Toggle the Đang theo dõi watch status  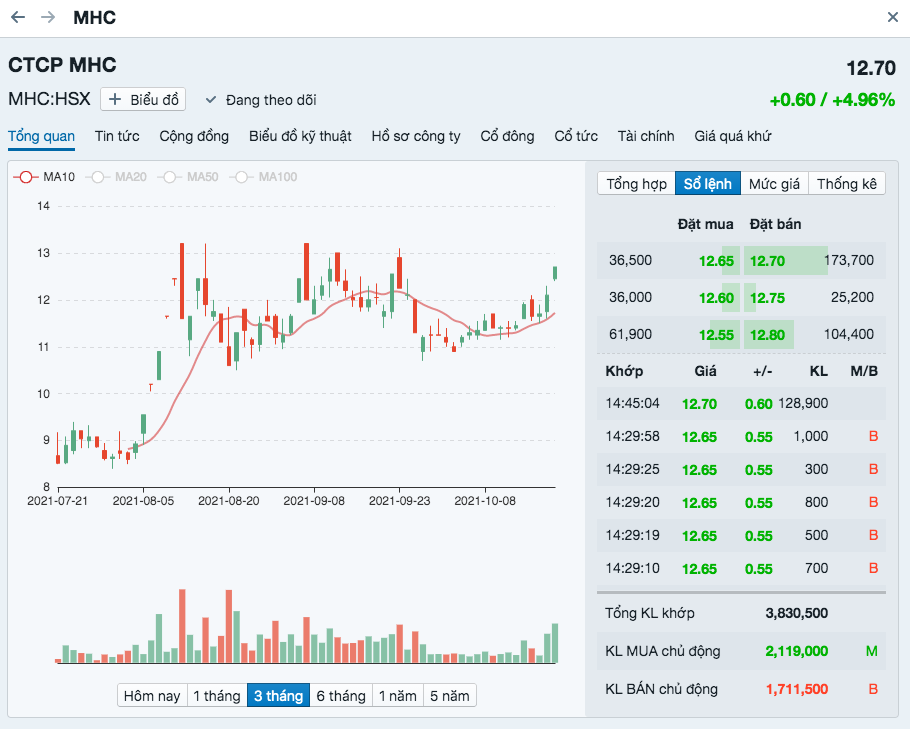(x=261, y=100)
